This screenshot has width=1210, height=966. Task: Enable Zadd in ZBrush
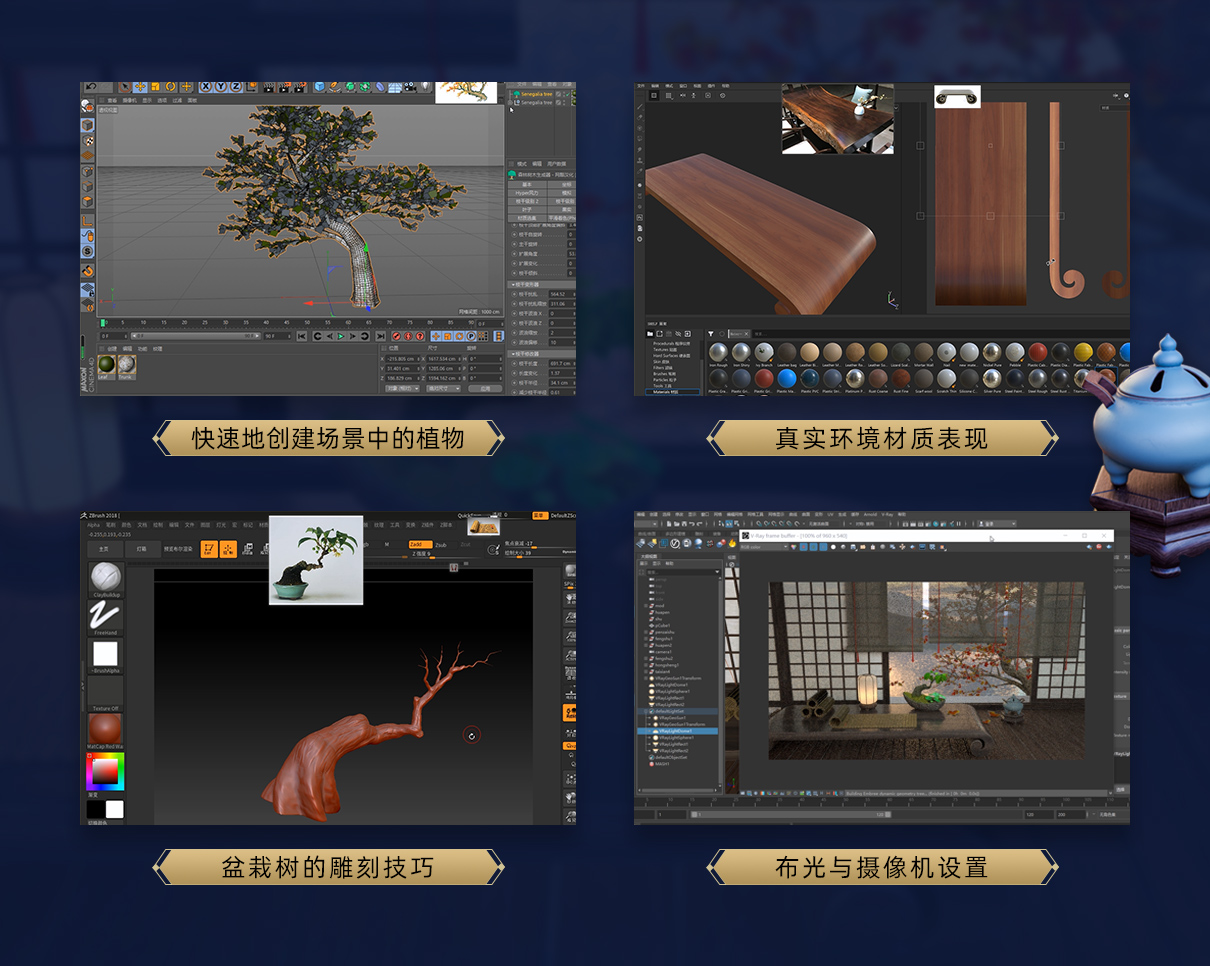[420, 545]
